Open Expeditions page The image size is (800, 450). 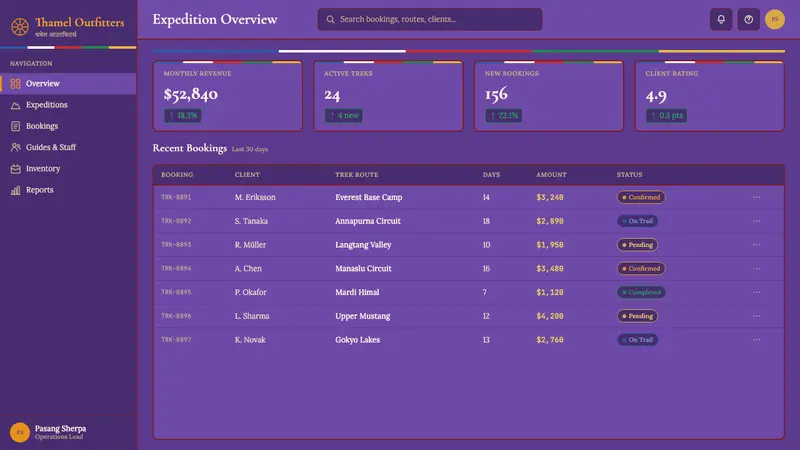coord(68,105)
